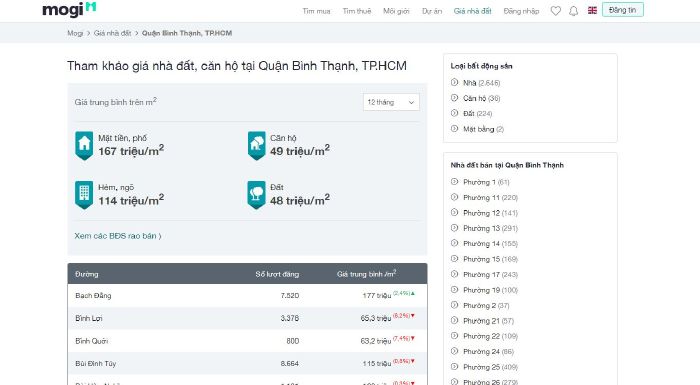Open the Tìm thuê menu

[357, 11]
